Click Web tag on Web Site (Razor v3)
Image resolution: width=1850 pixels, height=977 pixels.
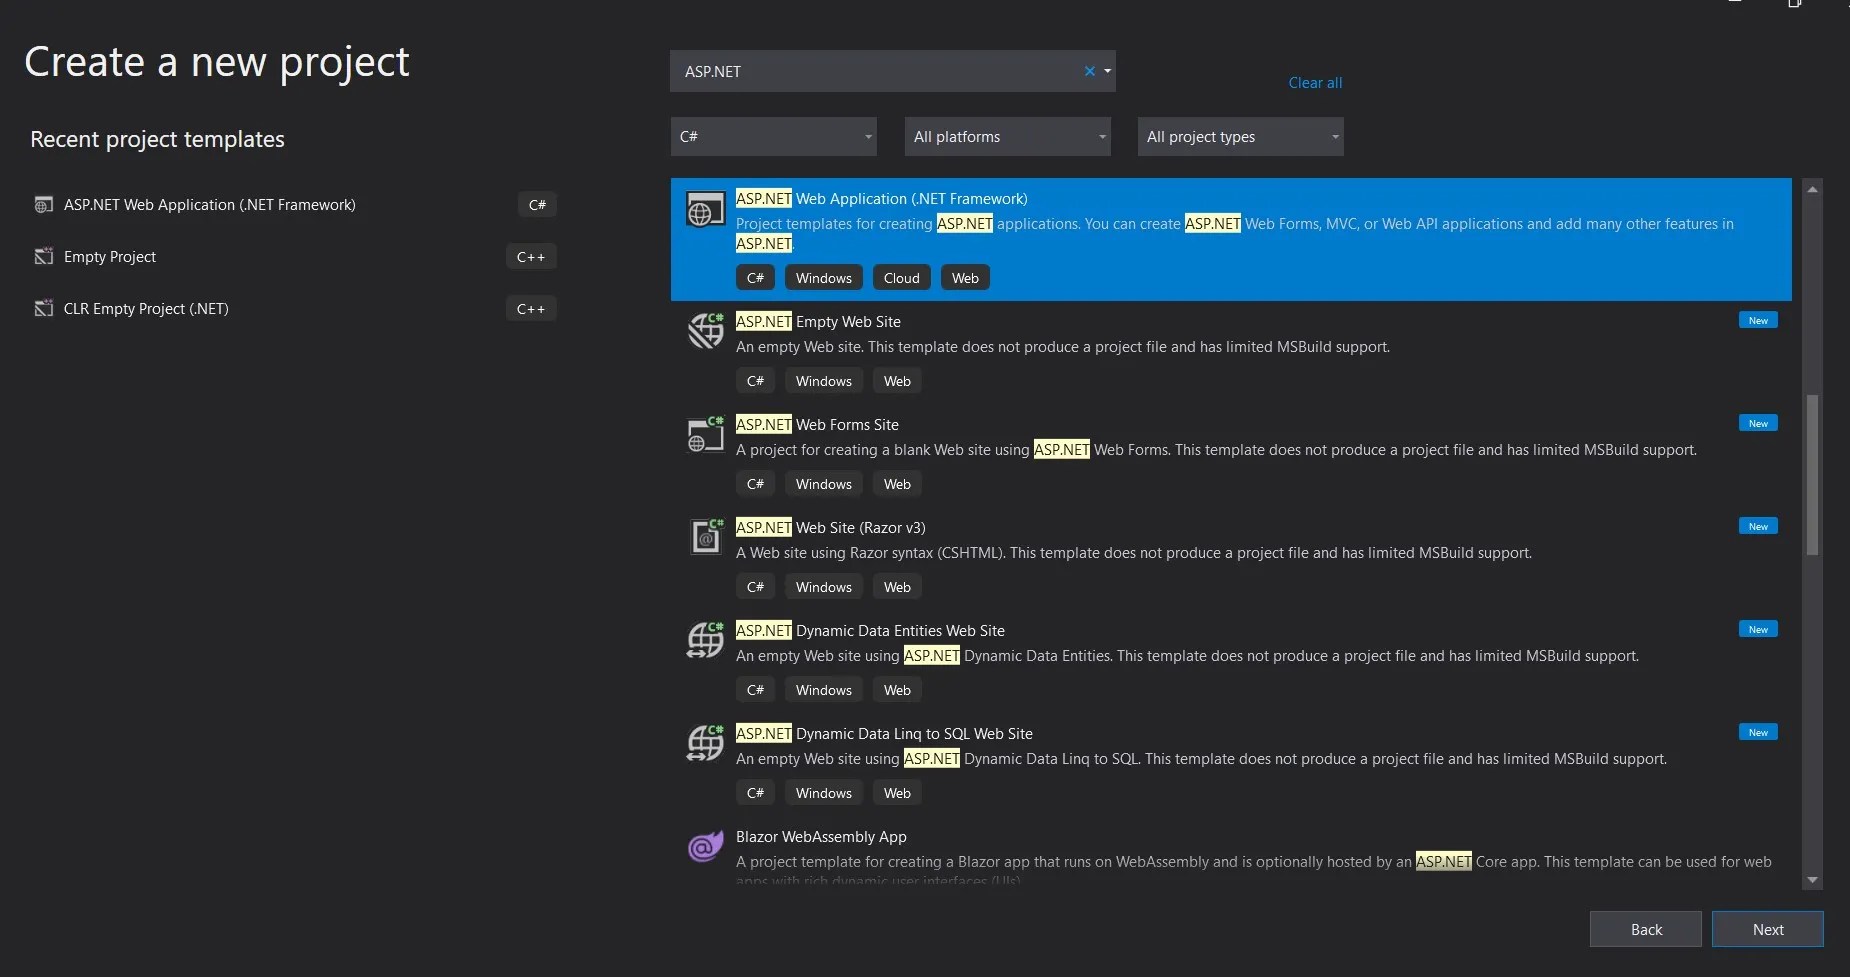[x=897, y=587]
